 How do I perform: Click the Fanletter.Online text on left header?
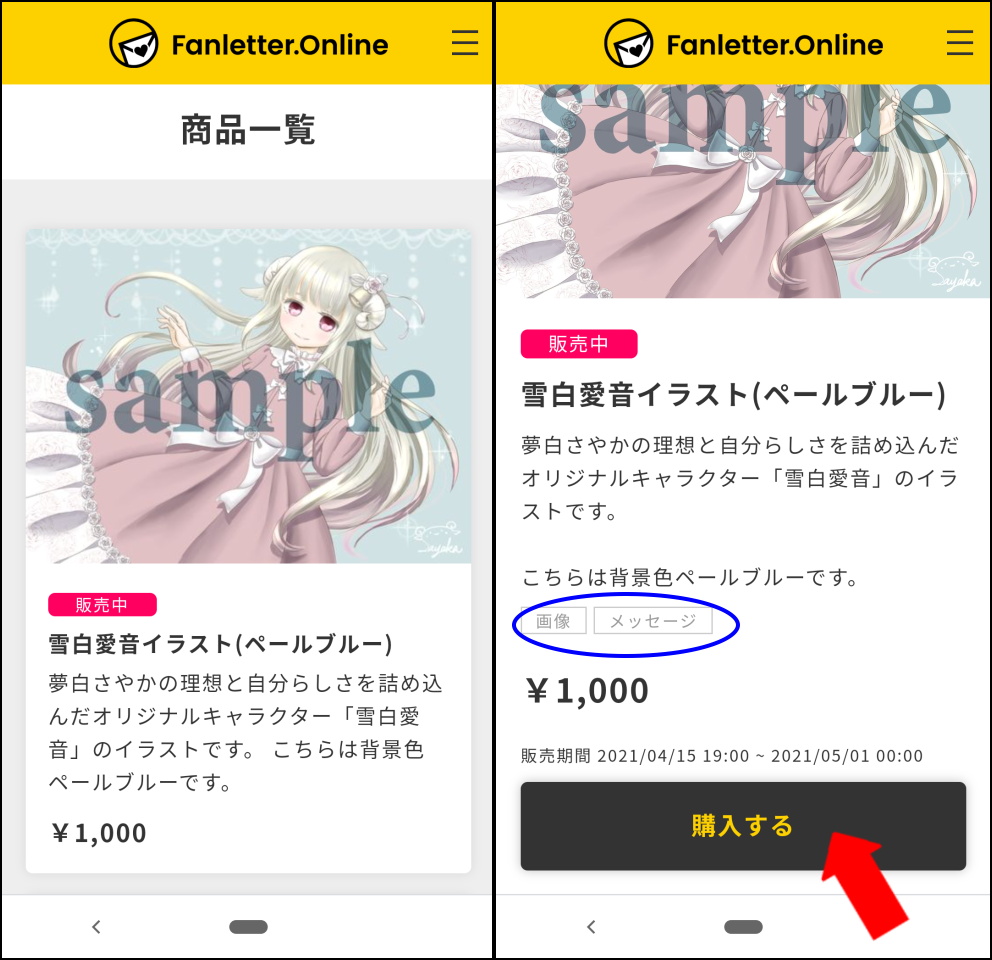coord(280,45)
